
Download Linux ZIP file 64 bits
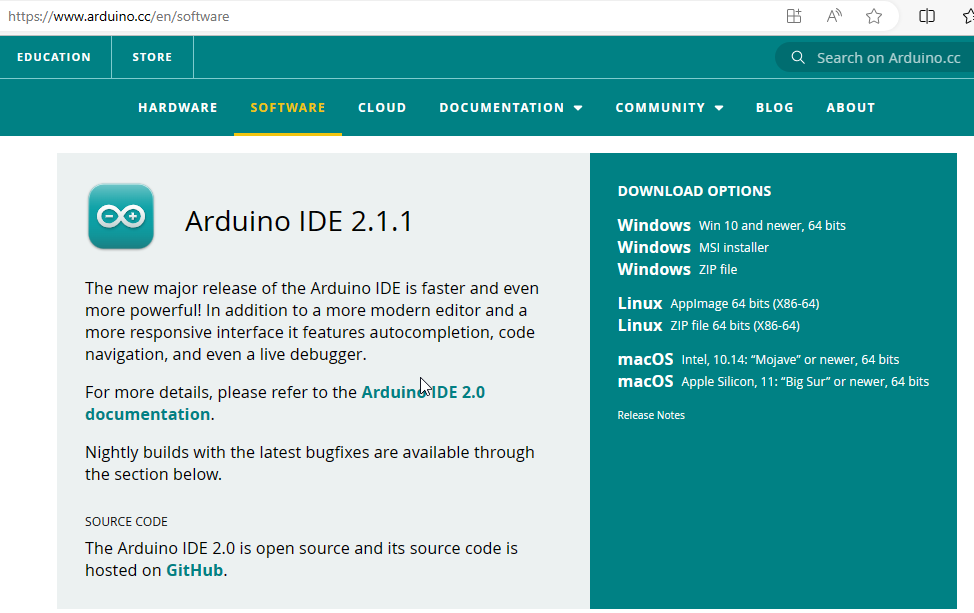(708, 325)
